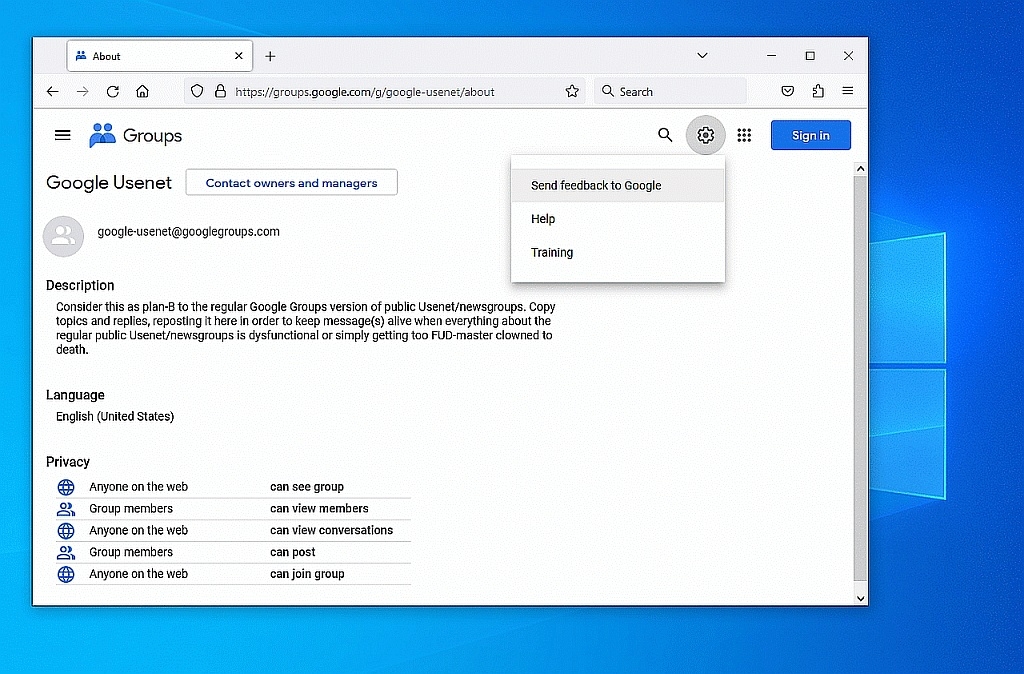Open the browser extensions icon
1024x674 pixels.
pyautogui.click(x=818, y=91)
